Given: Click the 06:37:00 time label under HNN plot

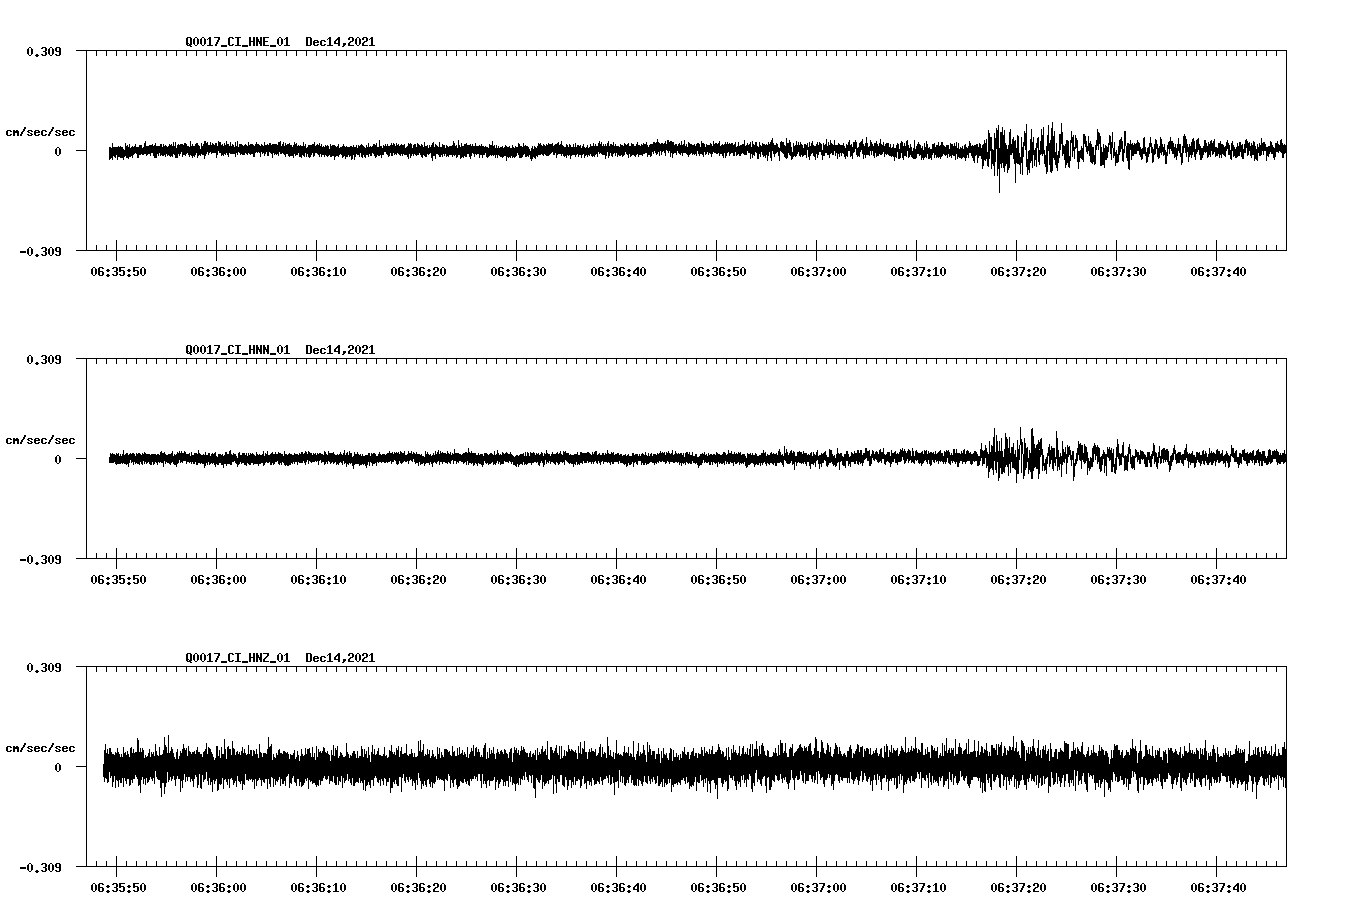Looking at the screenshot, I should [x=818, y=580].
